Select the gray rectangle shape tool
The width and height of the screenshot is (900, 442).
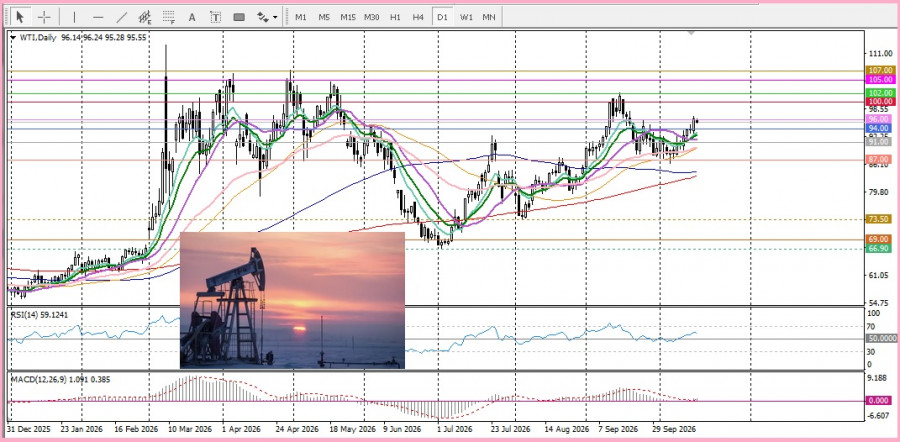click(x=239, y=17)
